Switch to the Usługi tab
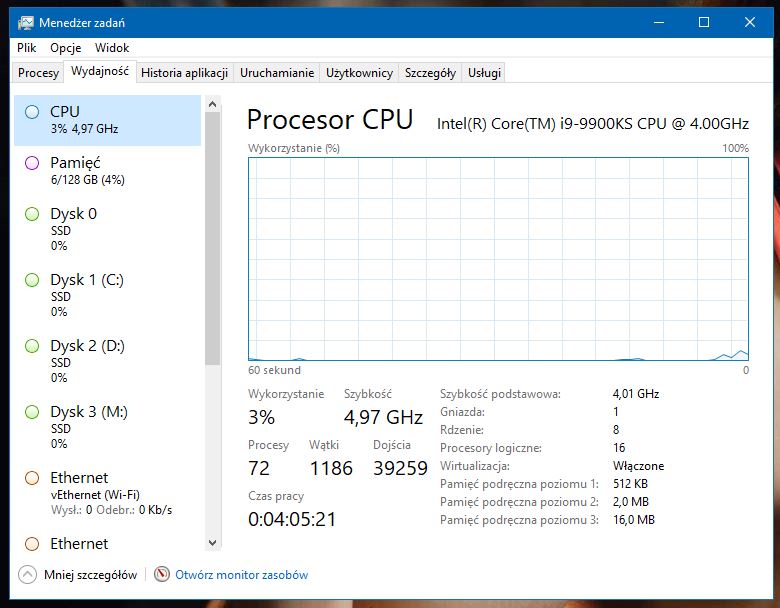Screen dimensions: 780x608 [x=484, y=73]
